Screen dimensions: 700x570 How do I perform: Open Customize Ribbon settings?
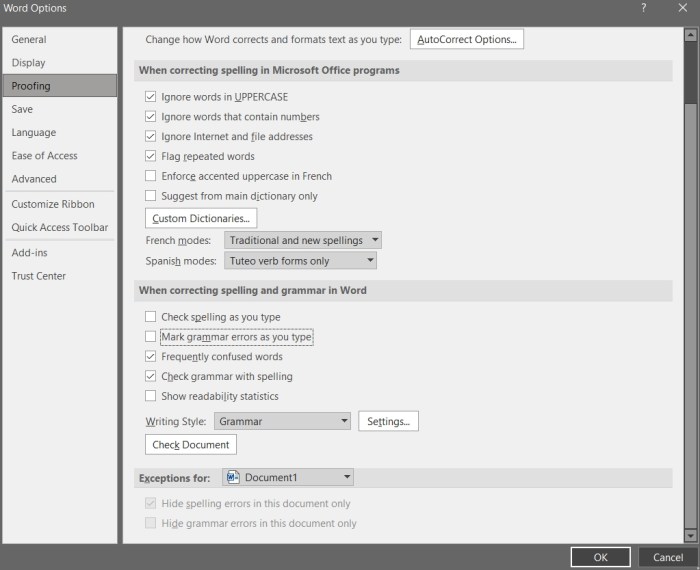tap(59, 204)
